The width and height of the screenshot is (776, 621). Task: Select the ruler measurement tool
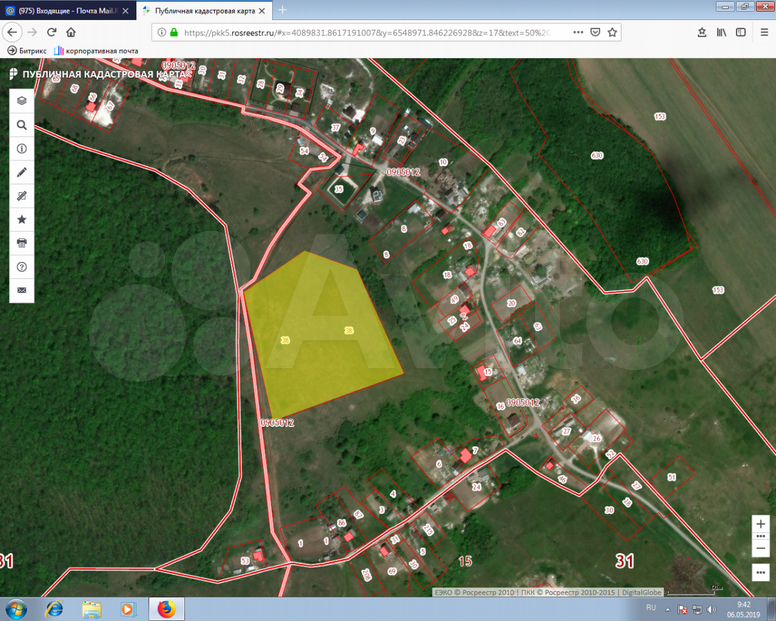[x=22, y=195]
